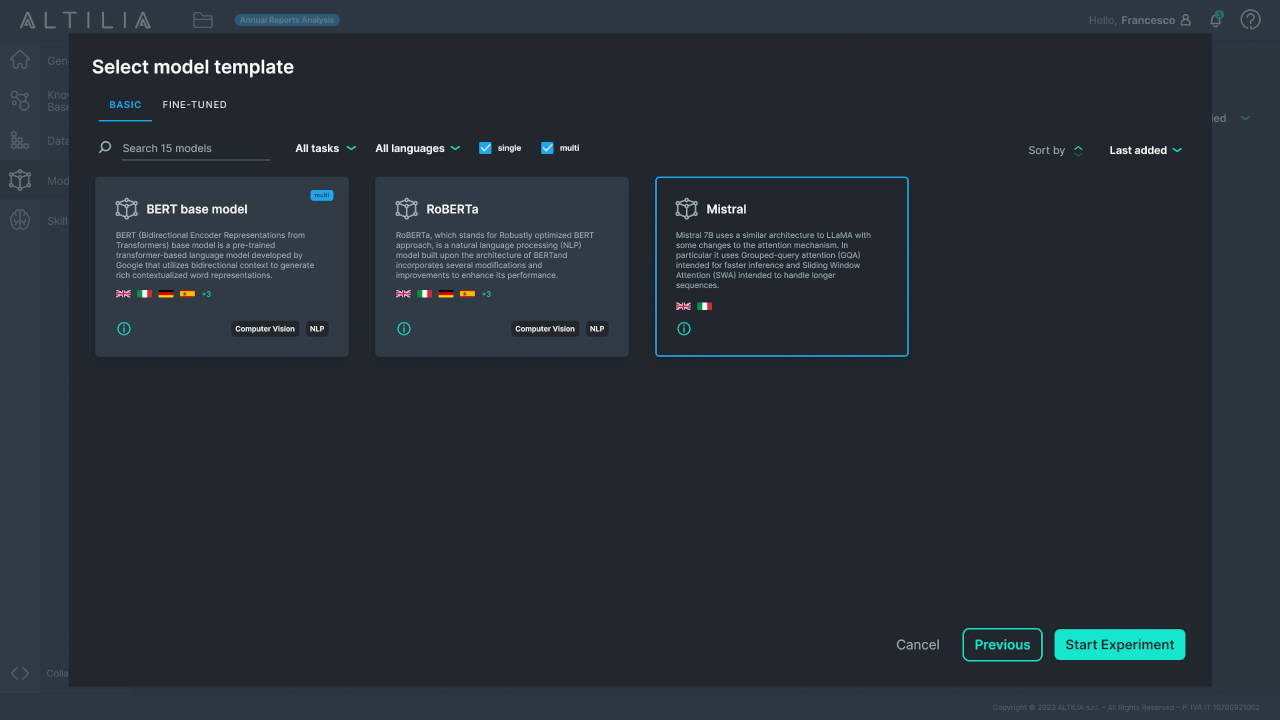The width and height of the screenshot is (1280, 720).
Task: Open the help question mark icon
Action: [1250, 20]
